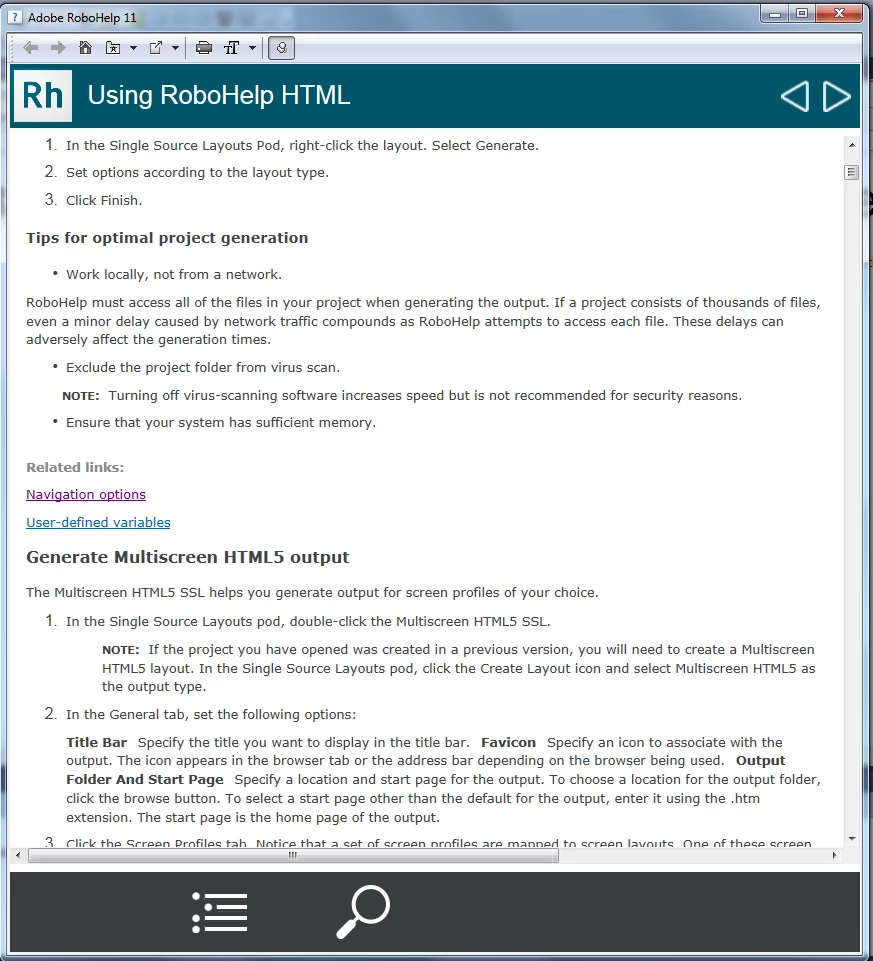Click 'Tips for optimal project generation' heading
The width and height of the screenshot is (873, 961).
coord(167,238)
